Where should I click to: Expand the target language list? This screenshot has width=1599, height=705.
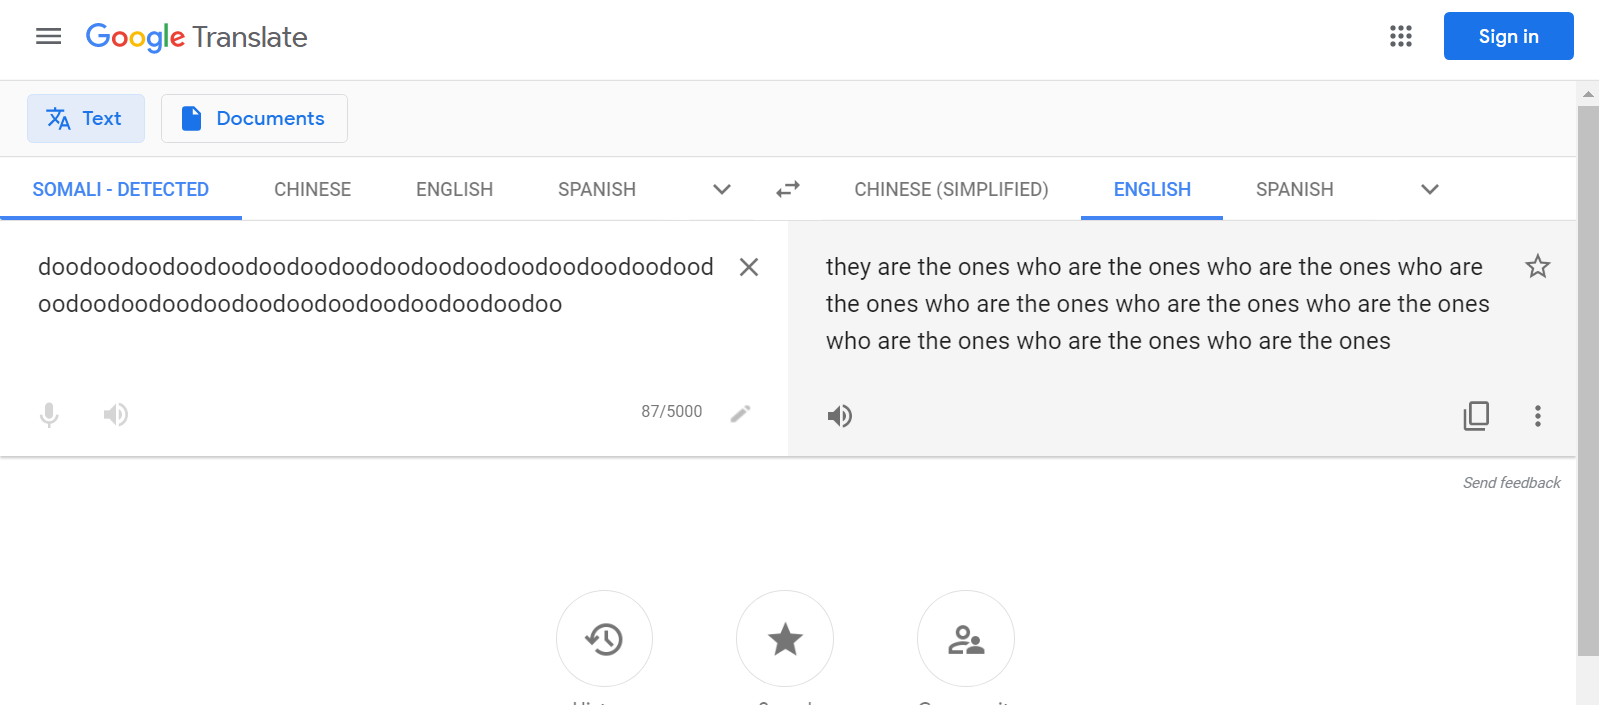click(x=1429, y=189)
